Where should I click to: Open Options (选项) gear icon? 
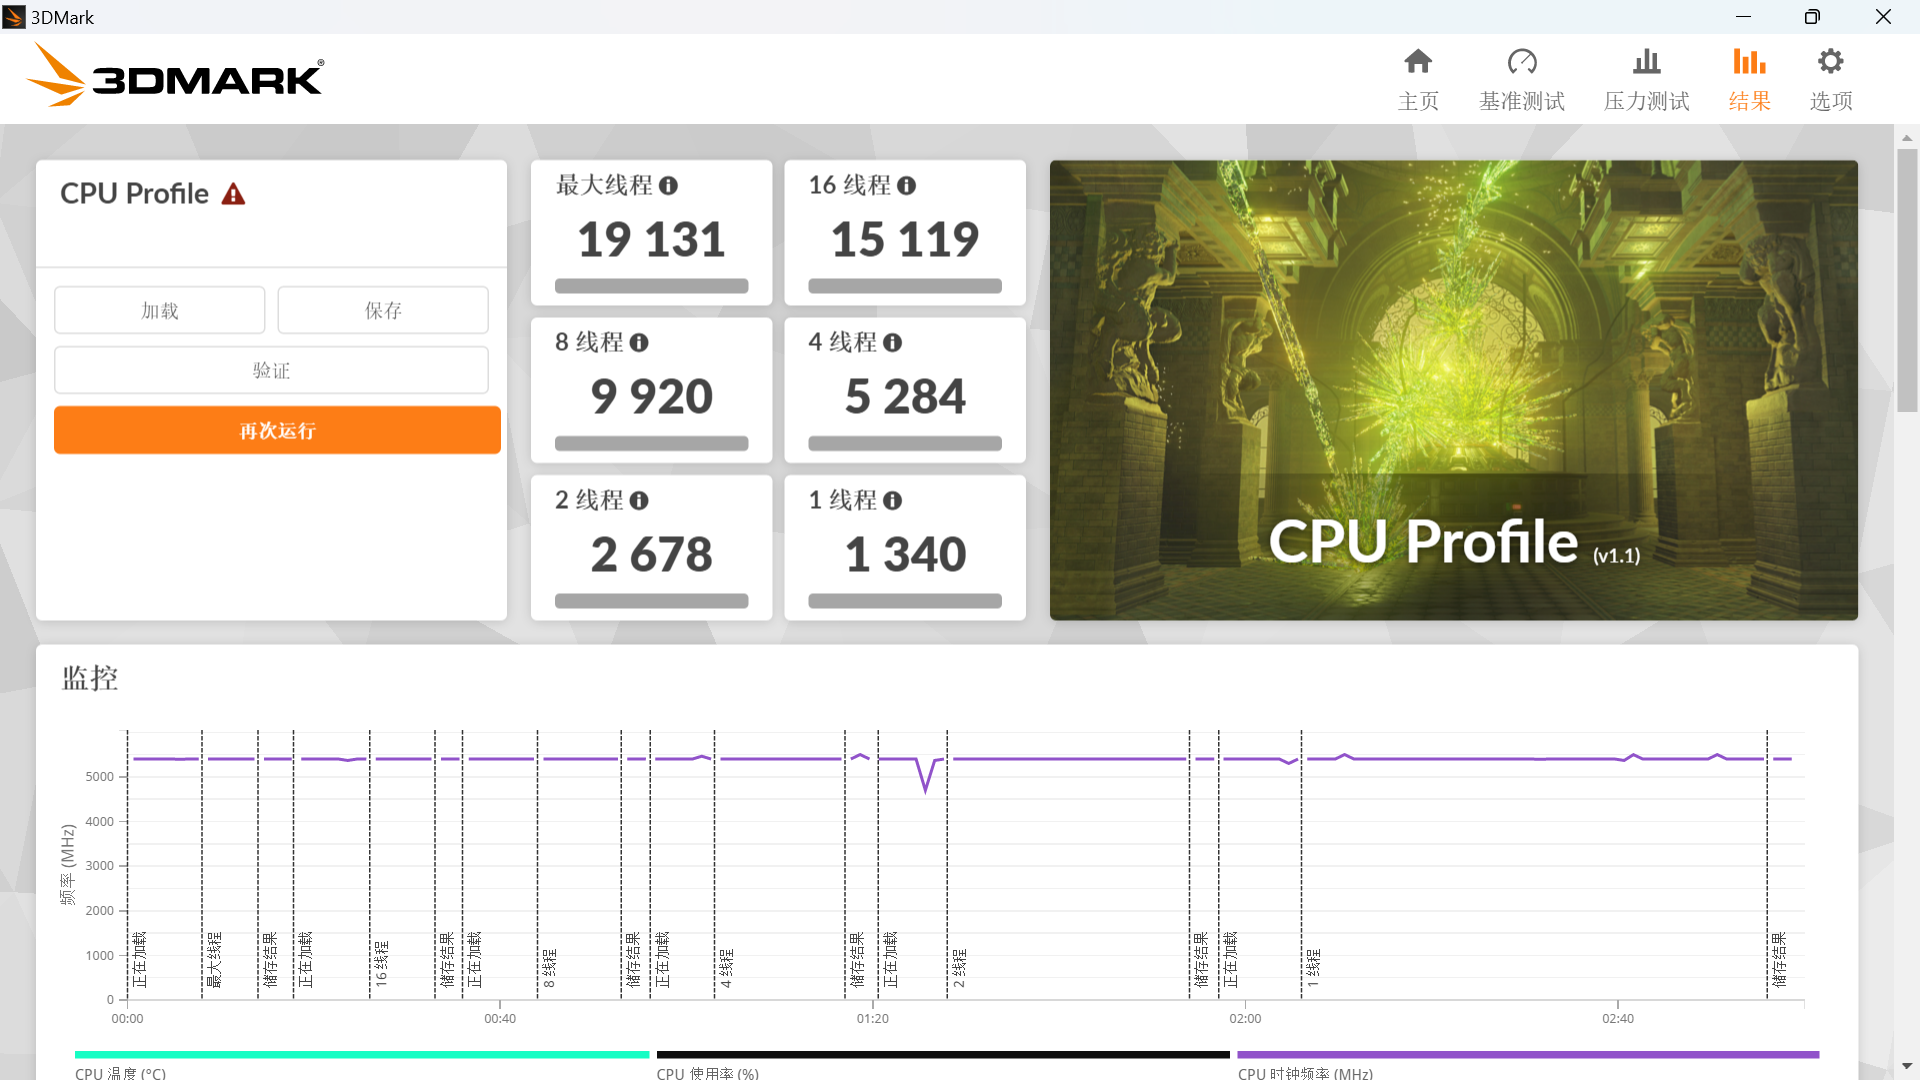(1830, 62)
